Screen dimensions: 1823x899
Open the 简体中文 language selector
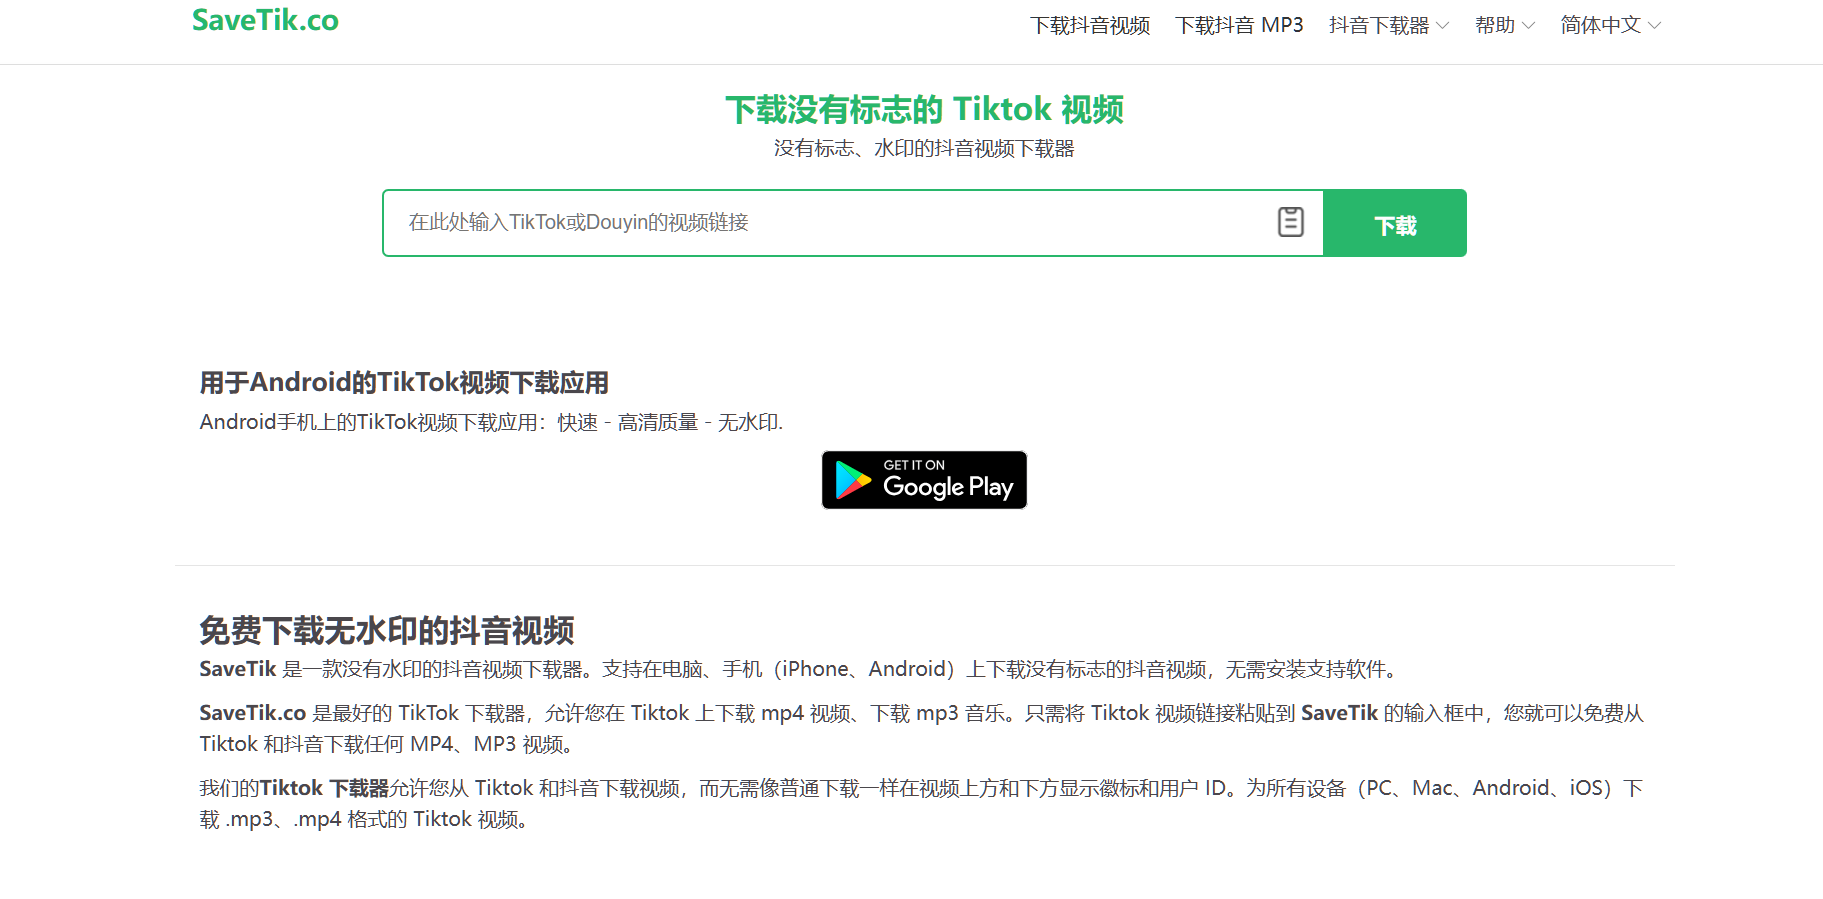pyautogui.click(x=1611, y=25)
